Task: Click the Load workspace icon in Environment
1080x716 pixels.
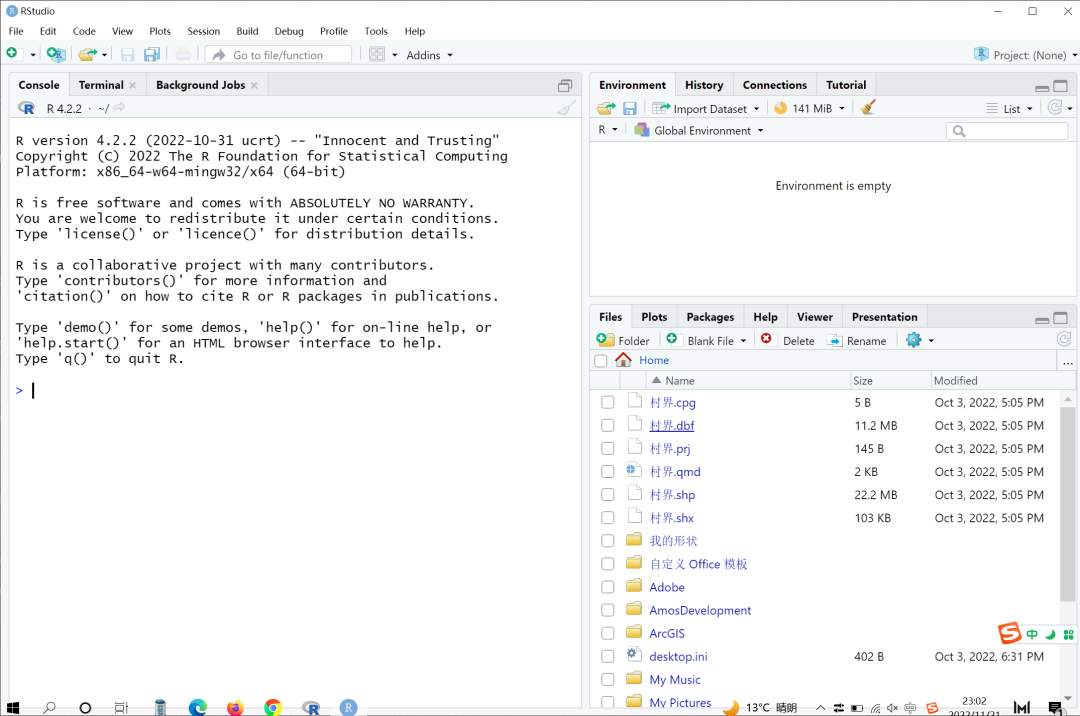Action: pos(606,108)
